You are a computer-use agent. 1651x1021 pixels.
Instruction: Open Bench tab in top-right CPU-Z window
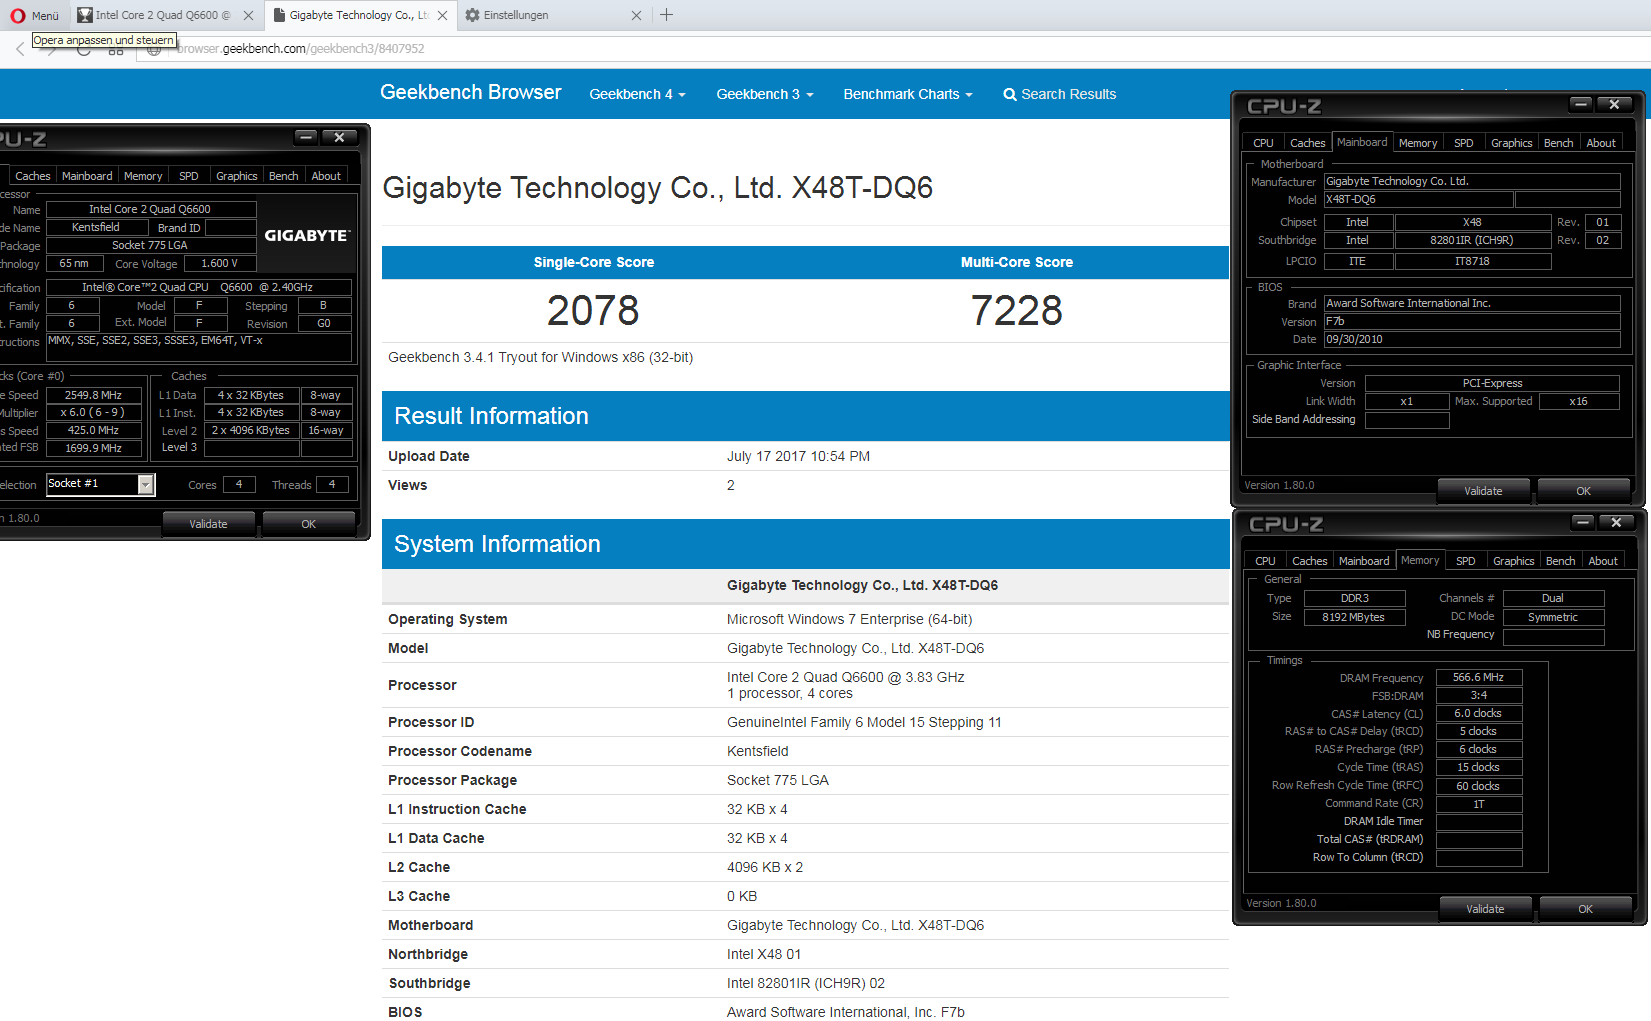(x=1558, y=143)
